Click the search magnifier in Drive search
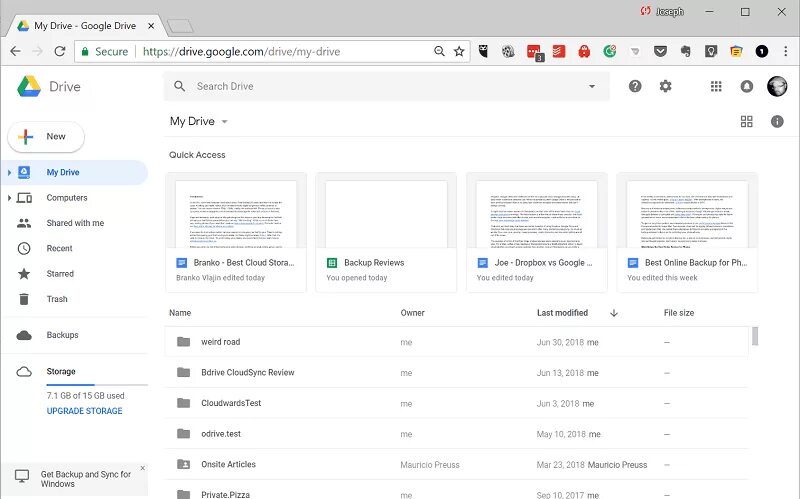 click(x=180, y=86)
